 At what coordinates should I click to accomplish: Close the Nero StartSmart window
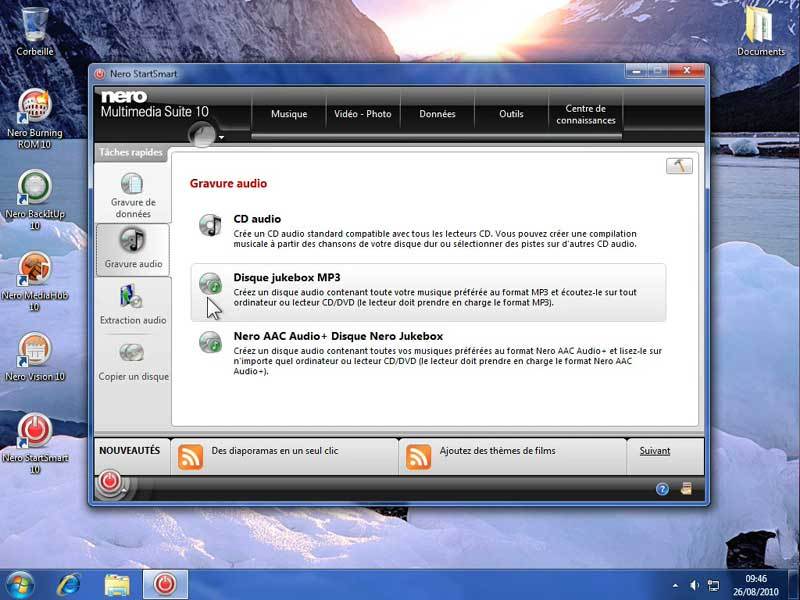(686, 71)
